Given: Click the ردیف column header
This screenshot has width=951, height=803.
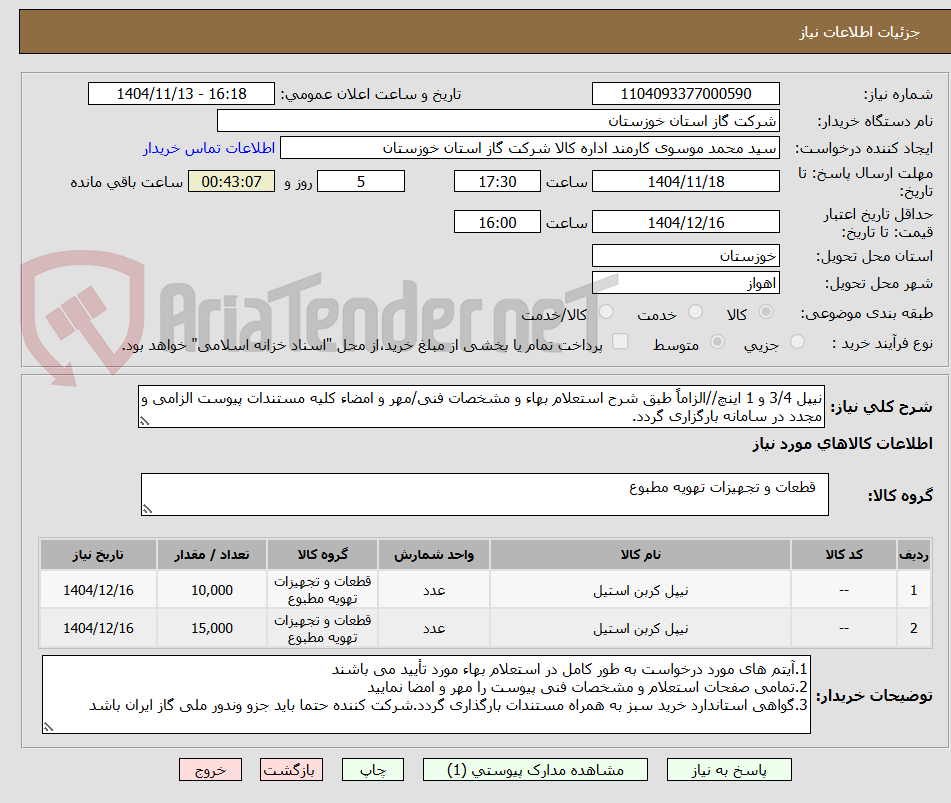Looking at the screenshot, I should pyautogui.click(x=913, y=554).
